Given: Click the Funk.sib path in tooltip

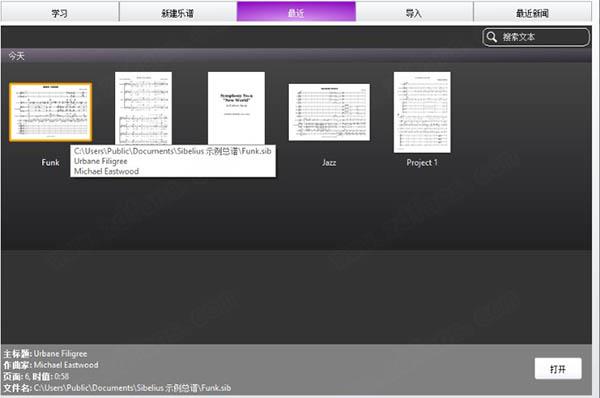Looking at the screenshot, I should [173, 151].
